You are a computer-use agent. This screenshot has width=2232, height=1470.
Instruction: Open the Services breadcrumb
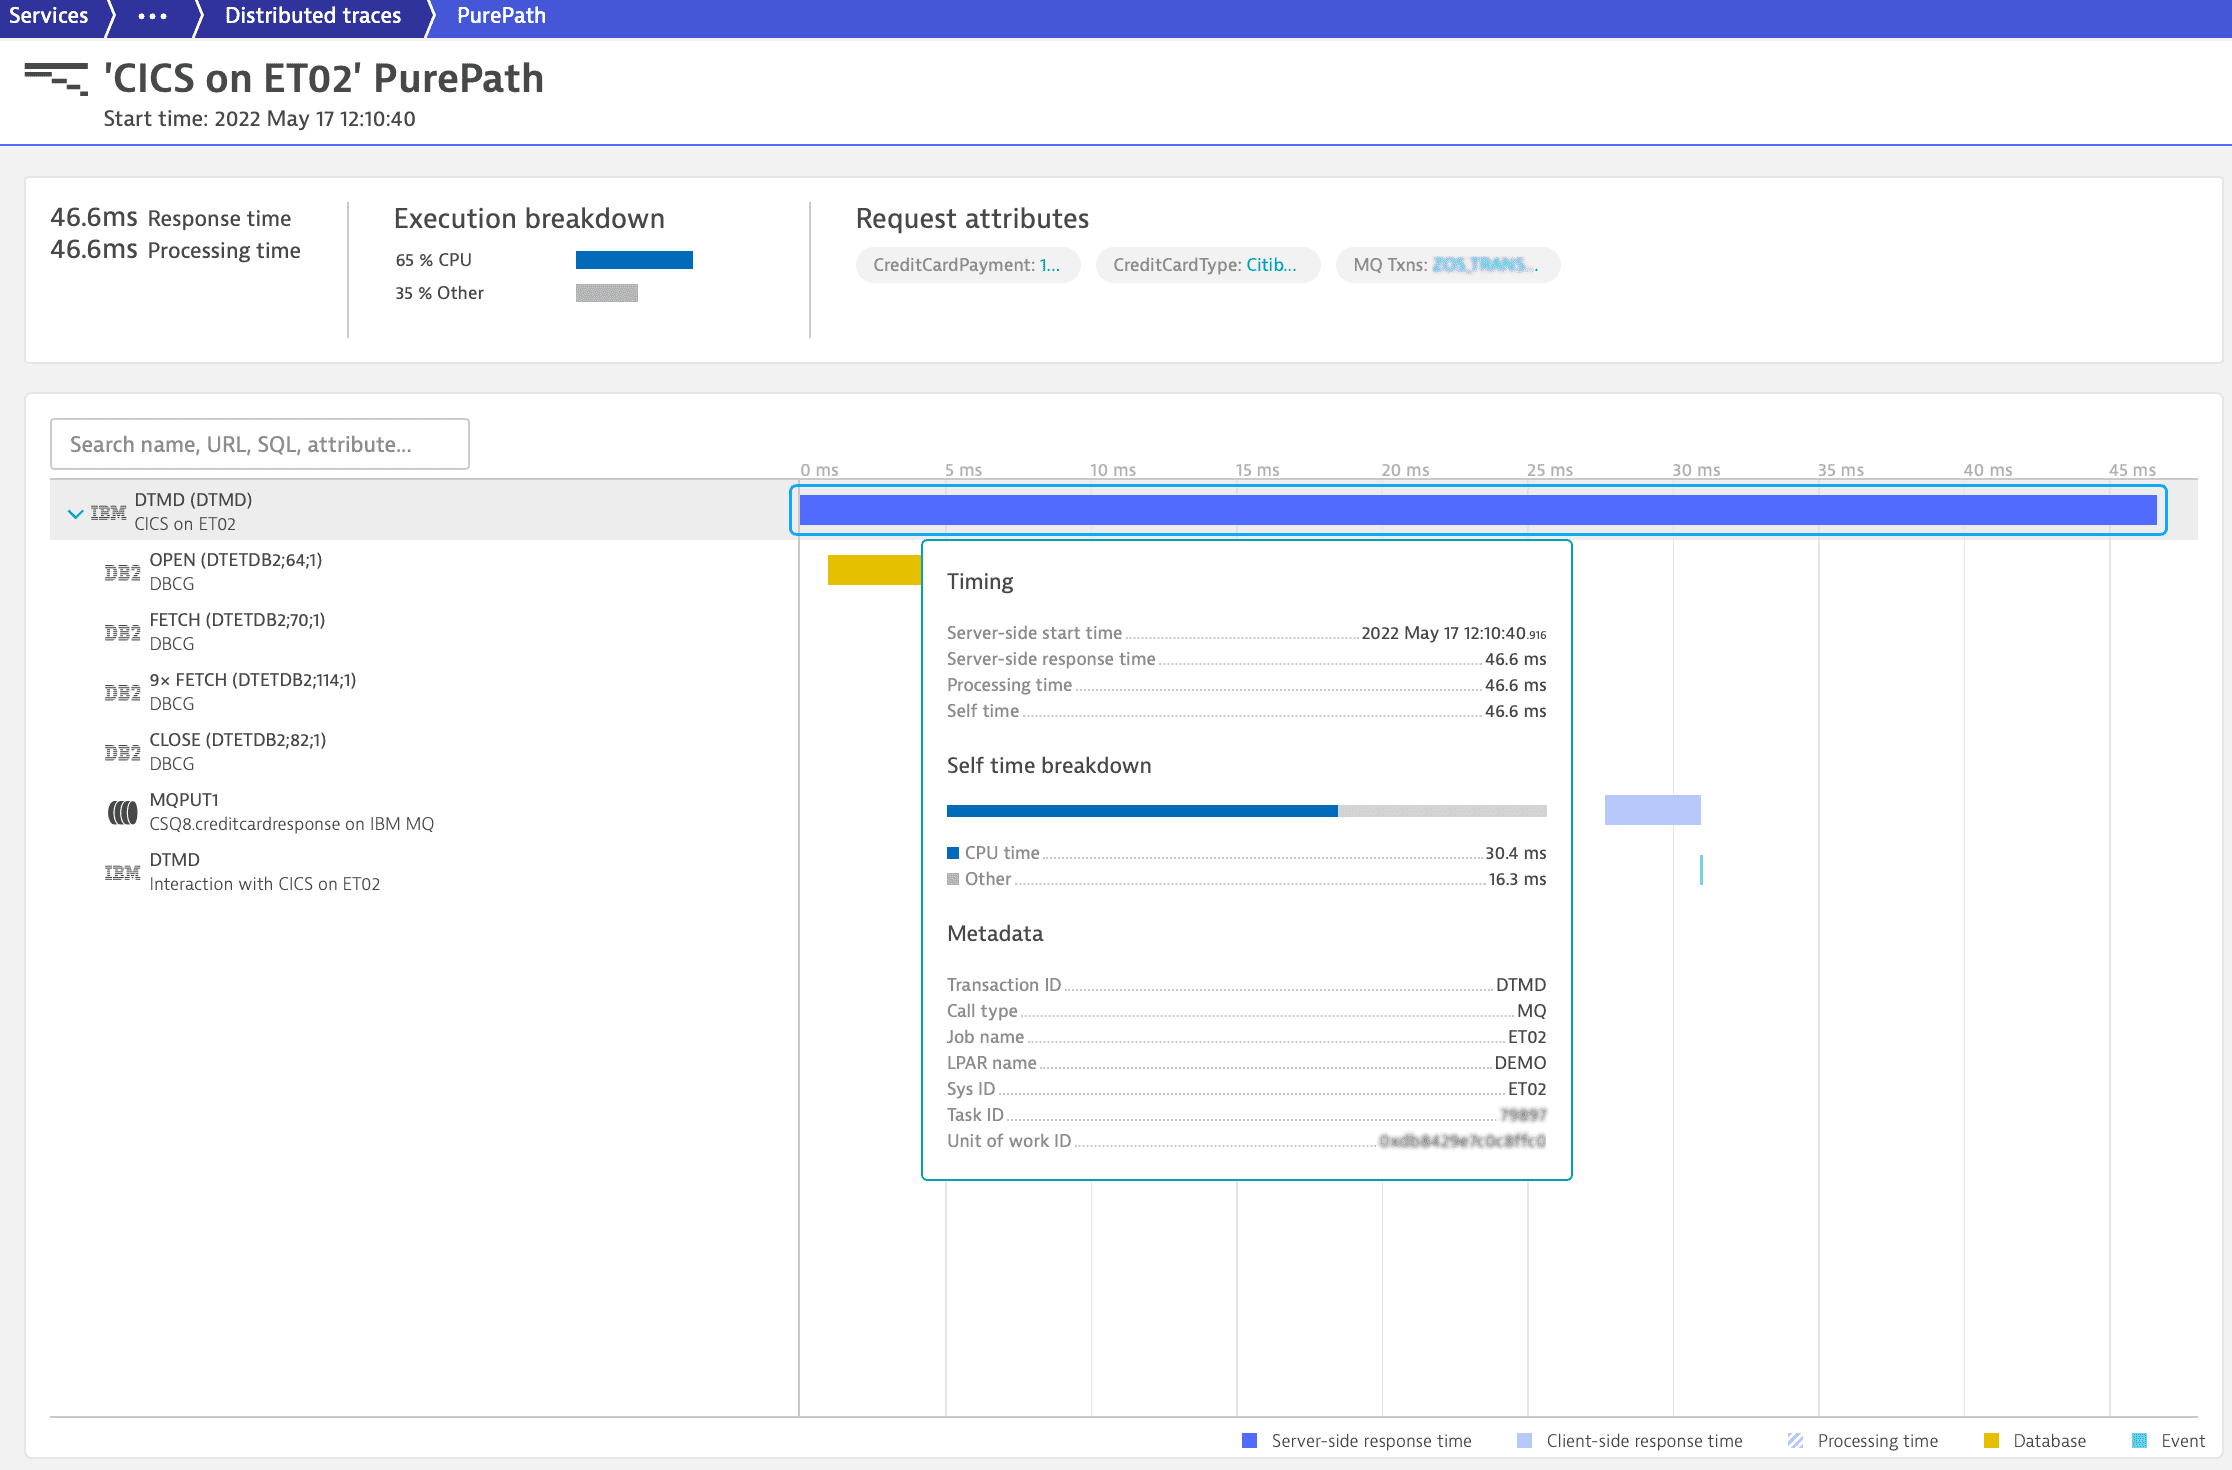[x=48, y=16]
